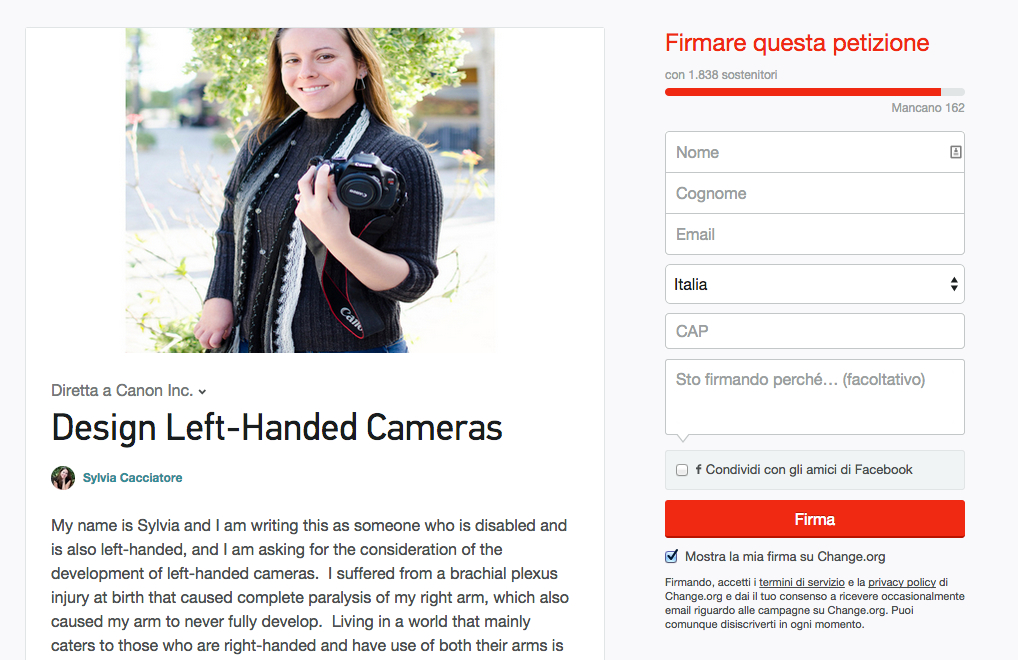Click into the Nome input field
The height and width of the screenshot is (660, 1018).
point(814,153)
